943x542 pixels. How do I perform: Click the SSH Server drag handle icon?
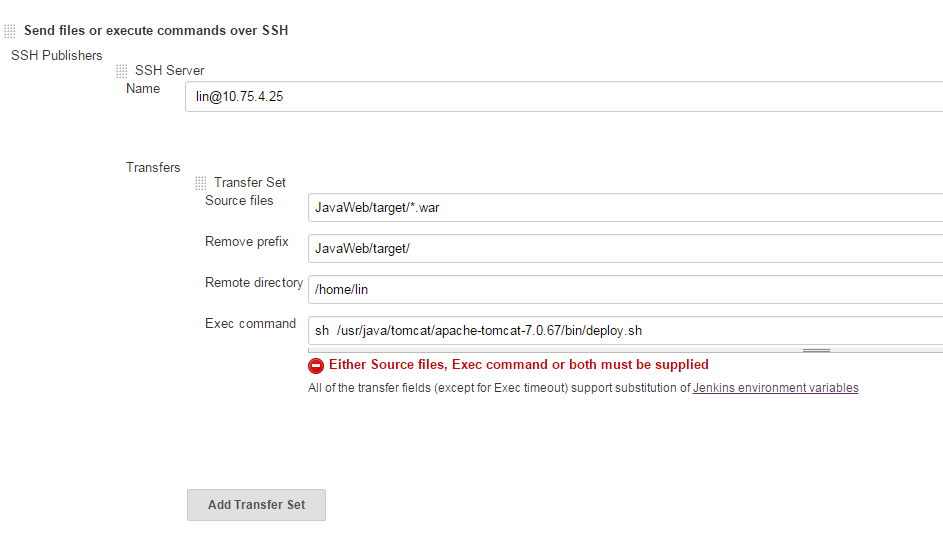click(x=121, y=71)
